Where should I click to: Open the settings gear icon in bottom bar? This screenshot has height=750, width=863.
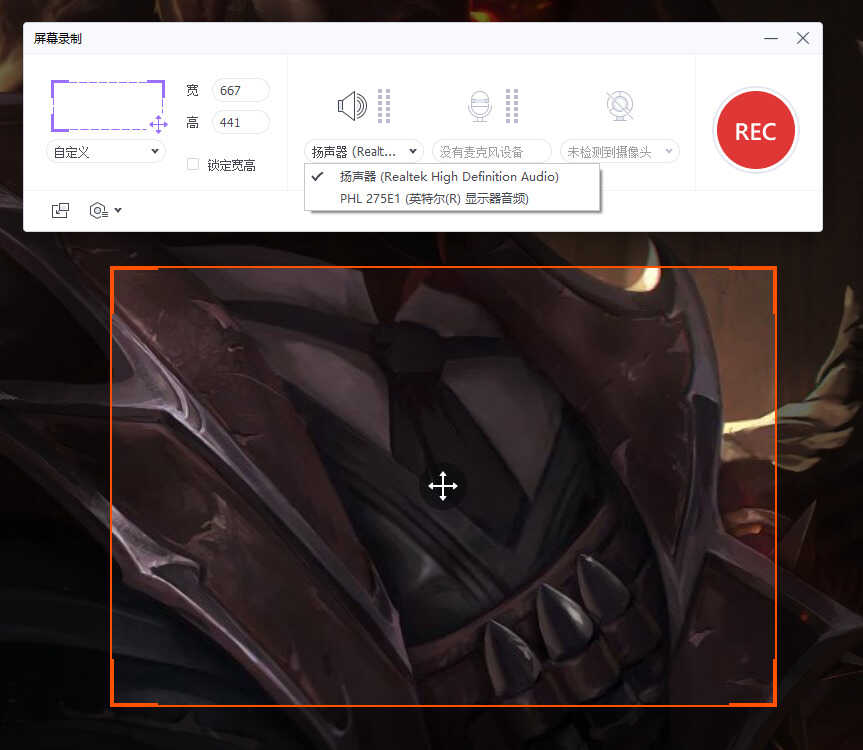pos(104,210)
